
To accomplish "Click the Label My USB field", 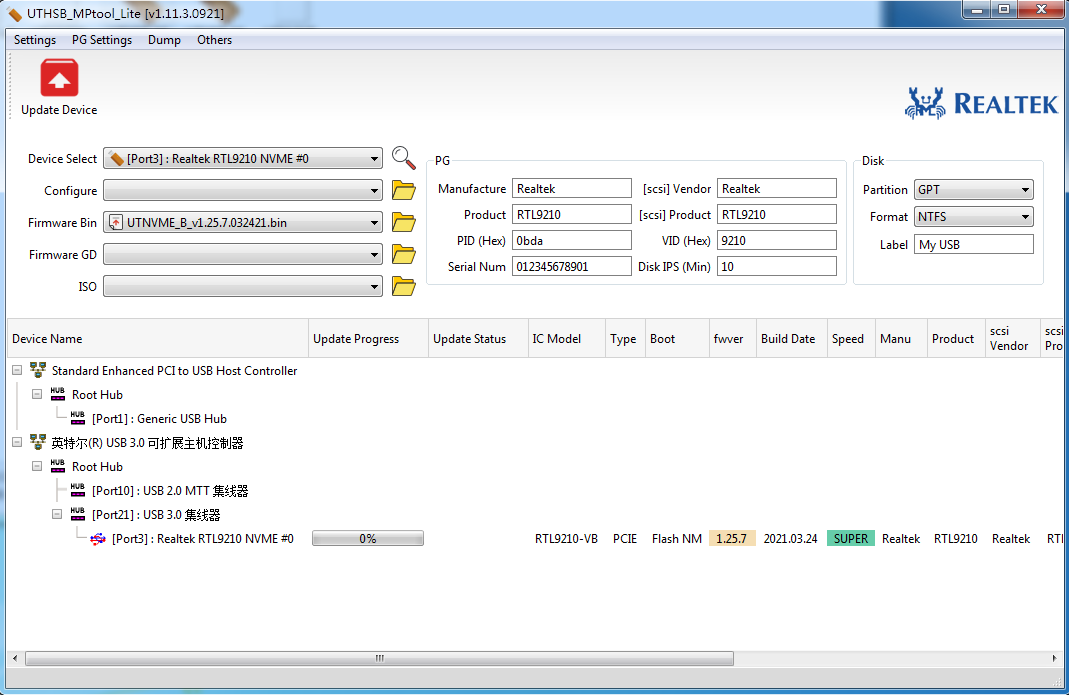I will click(x=974, y=244).
